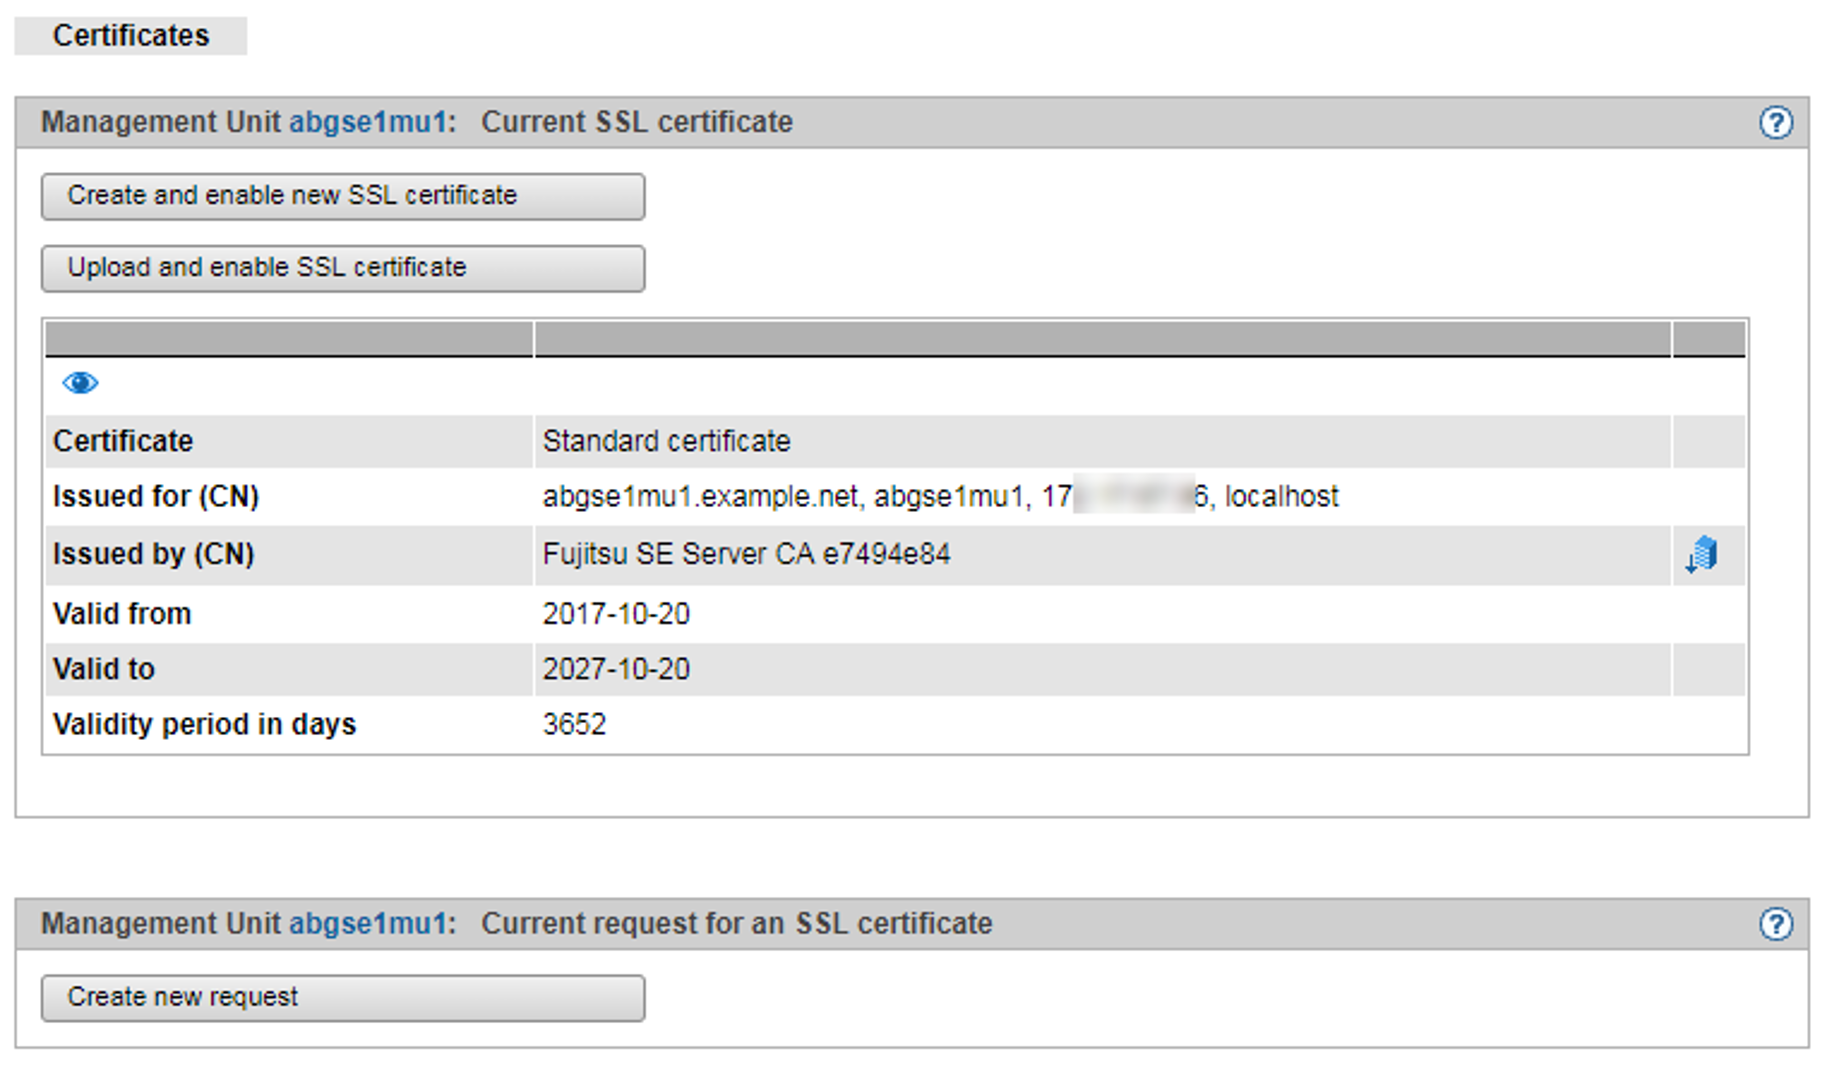1836x1077 pixels.
Task: Click the Issued for (CN) row label
Action: [156, 497]
